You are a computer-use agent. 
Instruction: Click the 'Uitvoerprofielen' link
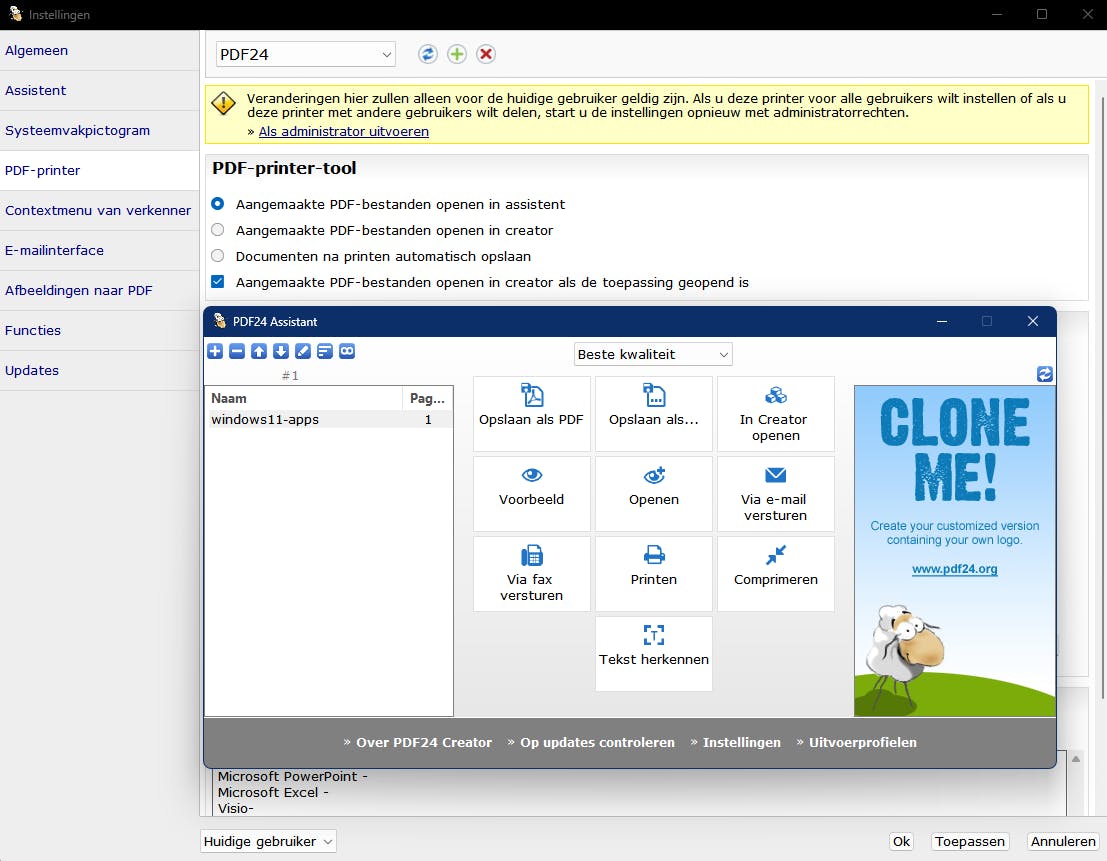(863, 742)
